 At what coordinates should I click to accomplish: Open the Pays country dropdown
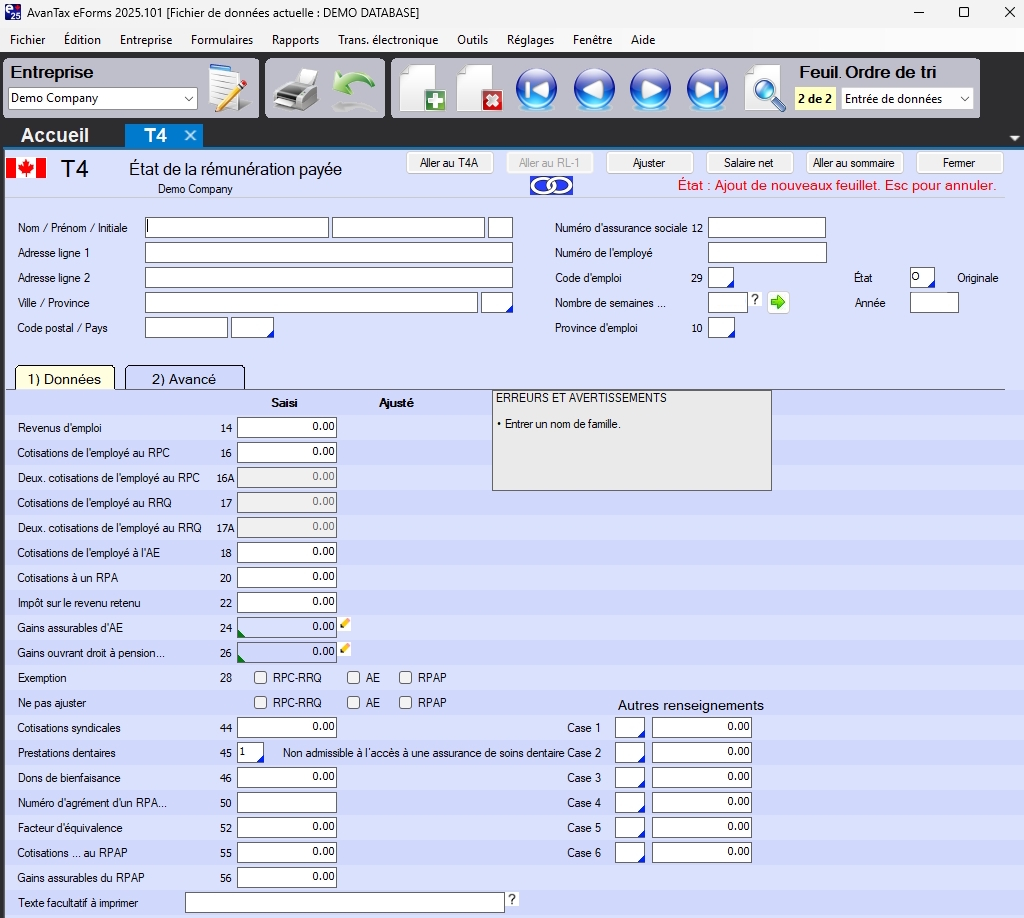[253, 328]
